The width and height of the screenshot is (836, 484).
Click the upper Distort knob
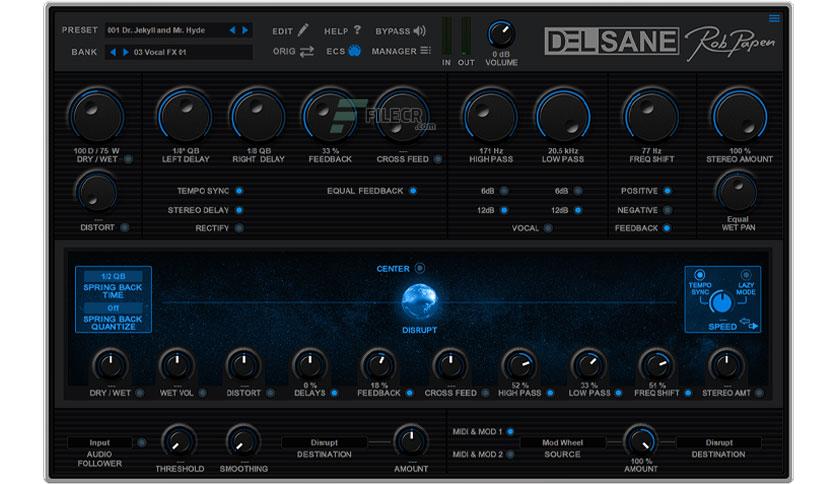[x=97, y=192]
